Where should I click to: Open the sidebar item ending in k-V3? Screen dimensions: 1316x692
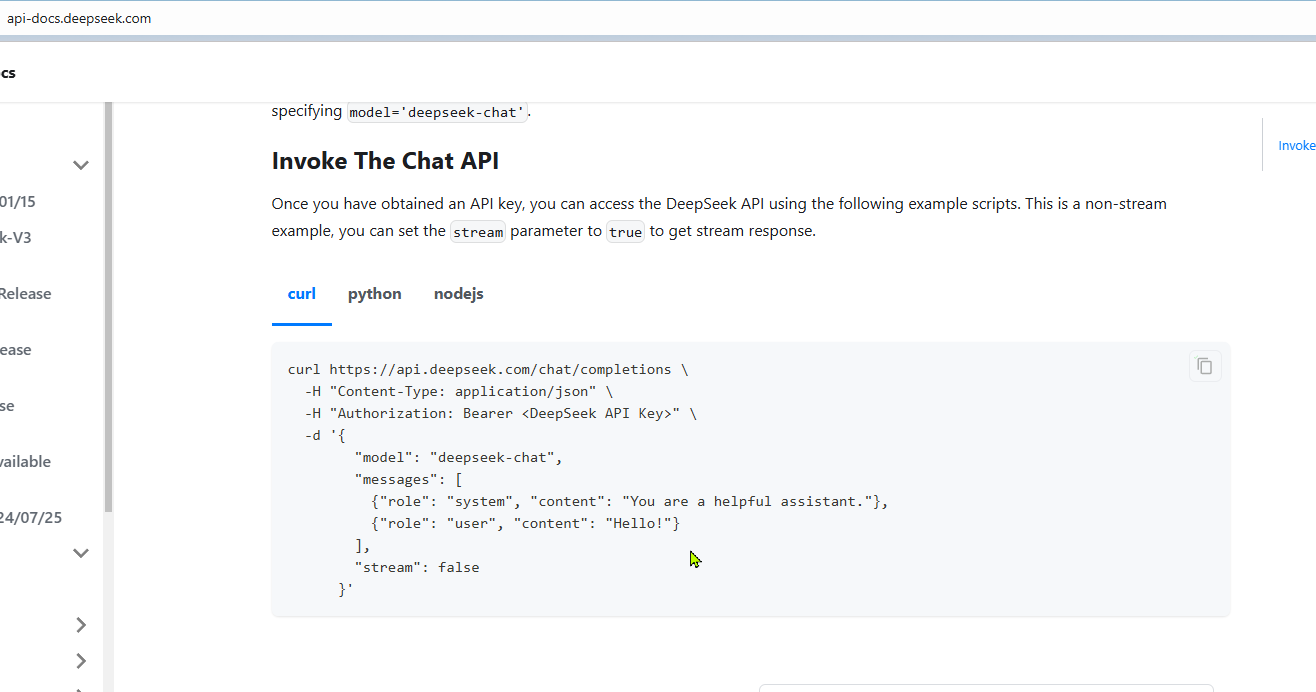17,238
